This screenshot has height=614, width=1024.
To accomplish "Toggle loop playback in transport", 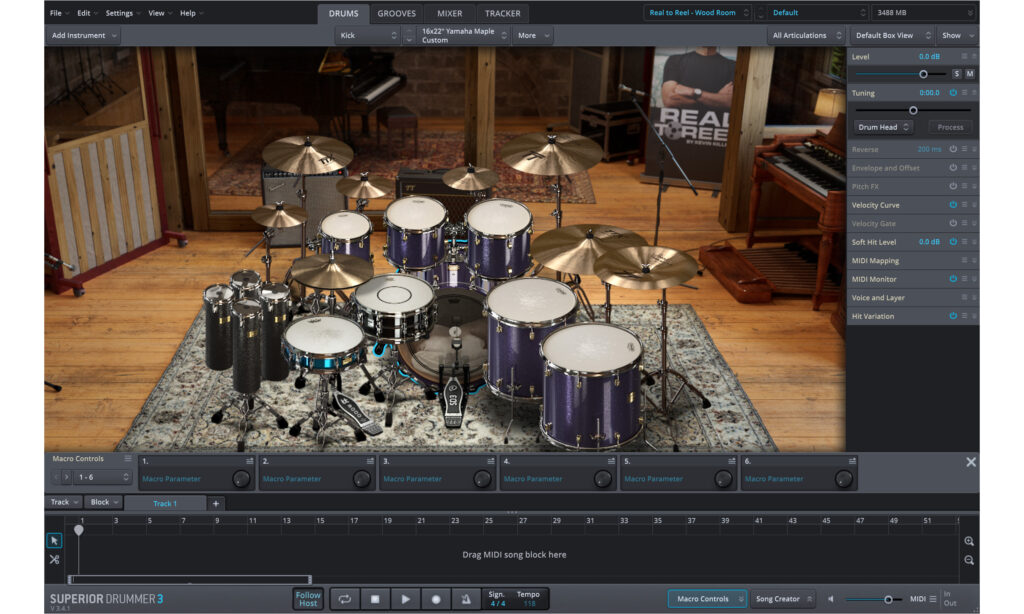I will (345, 598).
